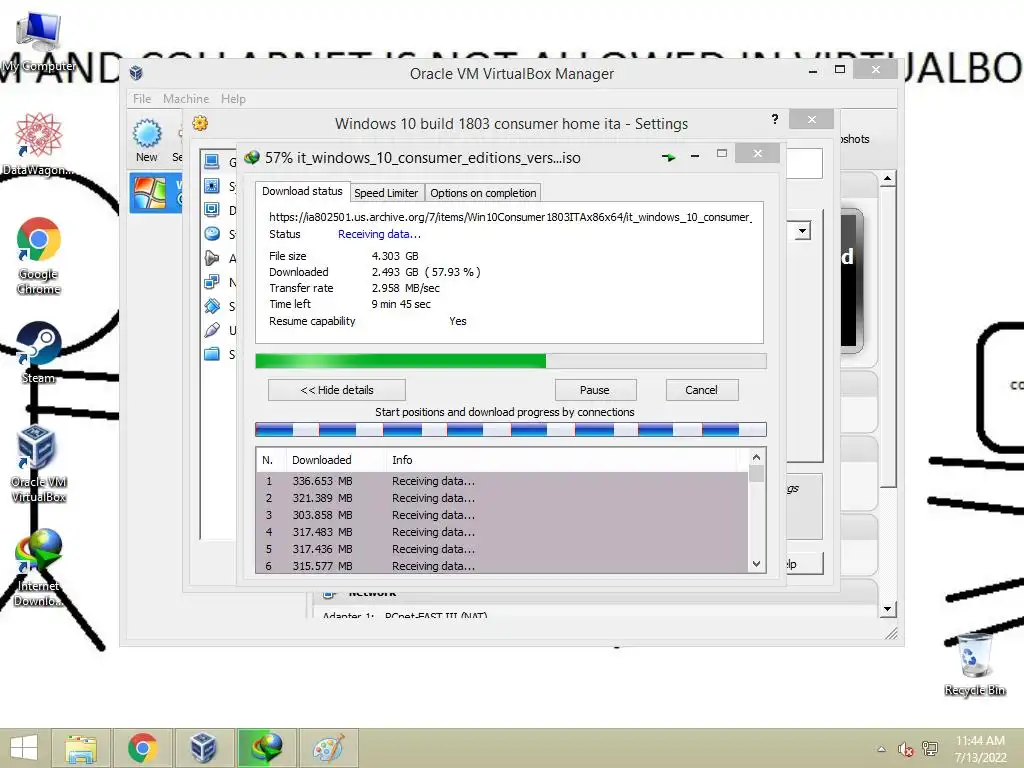Image resolution: width=1024 pixels, height=768 pixels.
Task: Open Serial Ports settings category icon
Action: 212,306
